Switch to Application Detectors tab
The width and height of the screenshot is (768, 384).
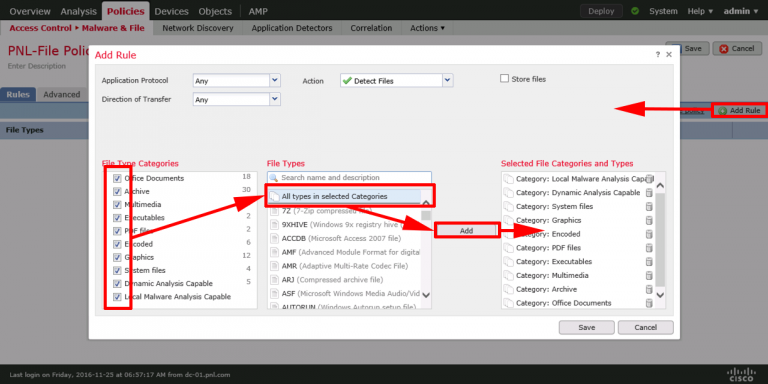[292, 28]
